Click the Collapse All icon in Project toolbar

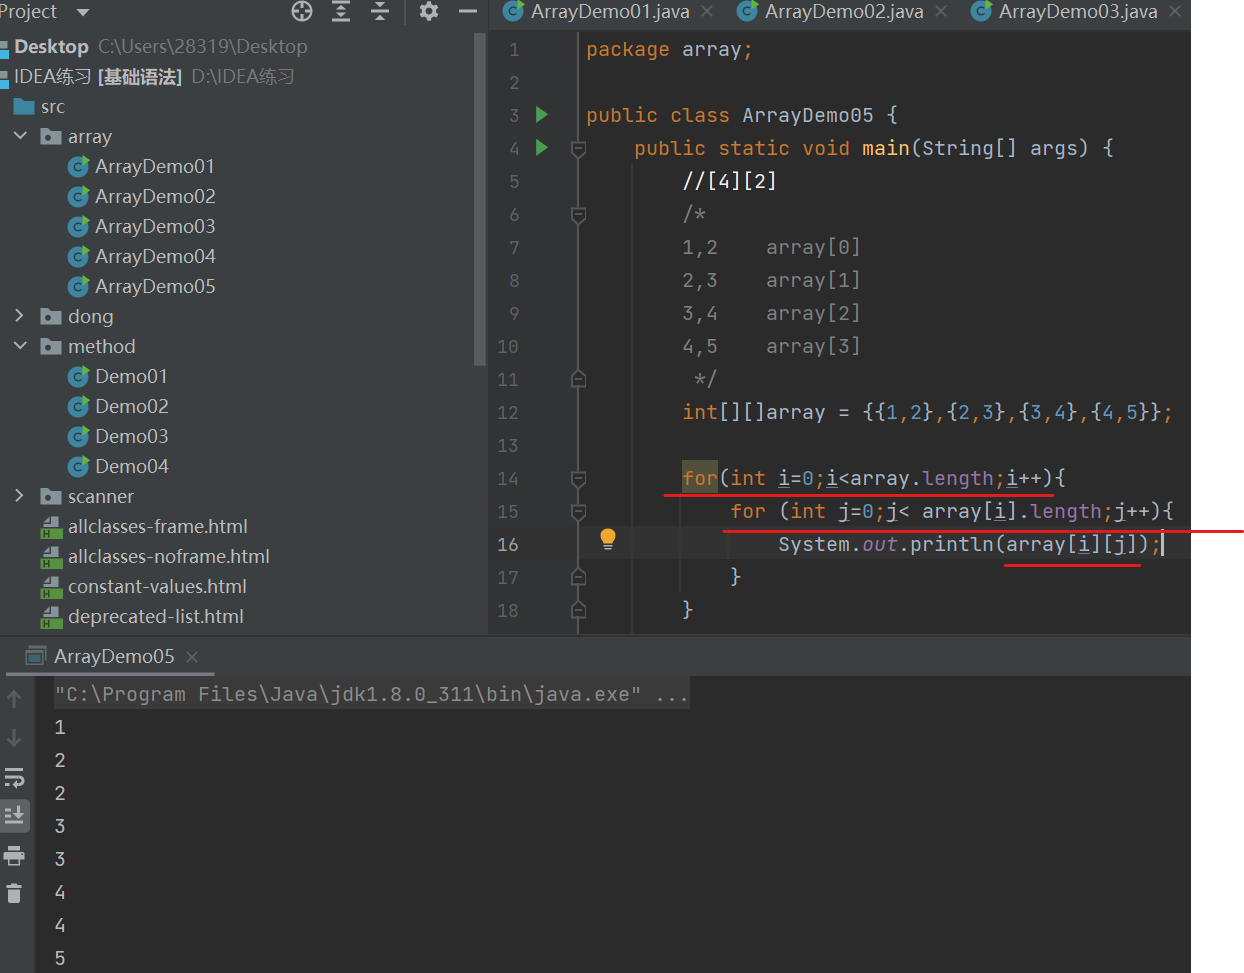(x=380, y=11)
